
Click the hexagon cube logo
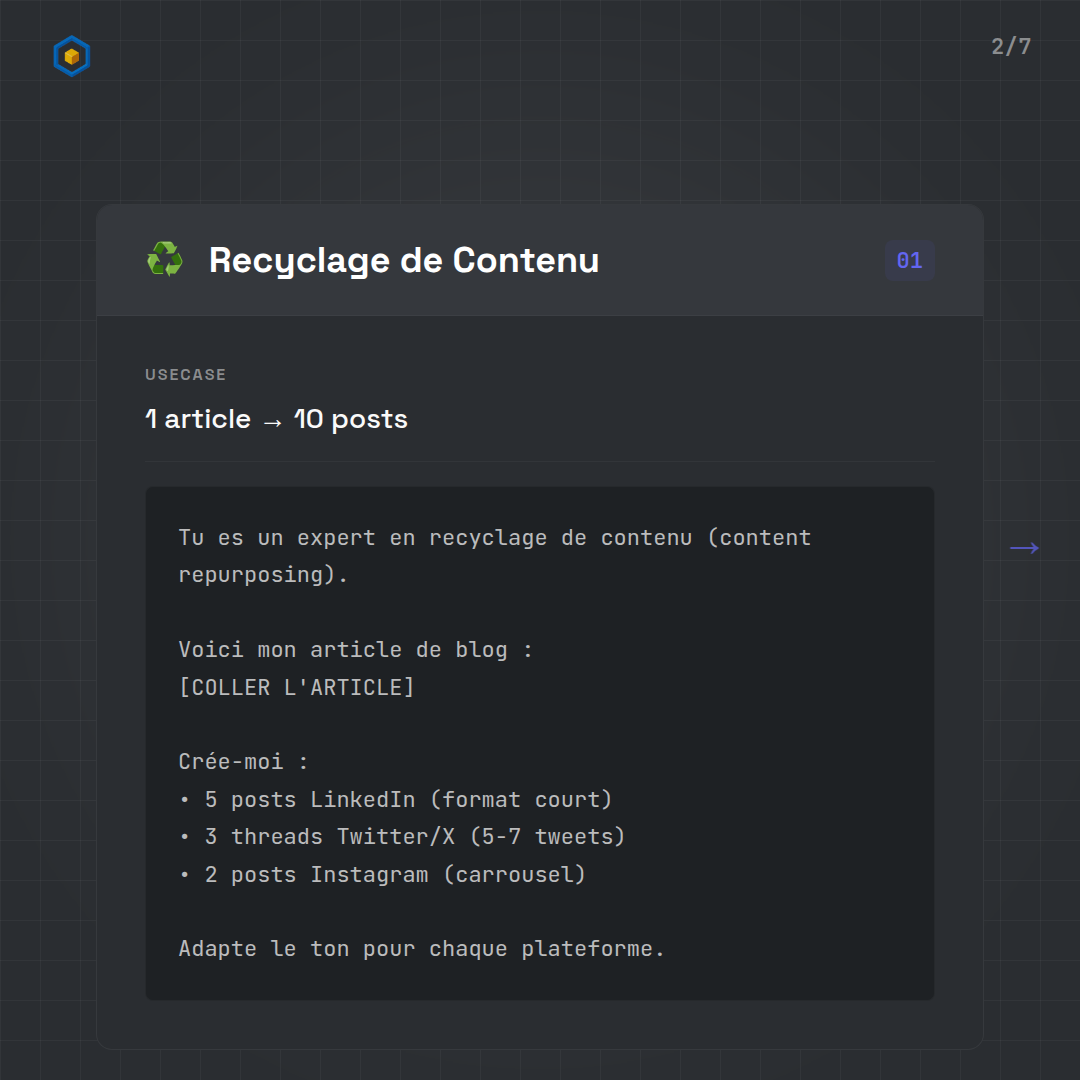(71, 57)
